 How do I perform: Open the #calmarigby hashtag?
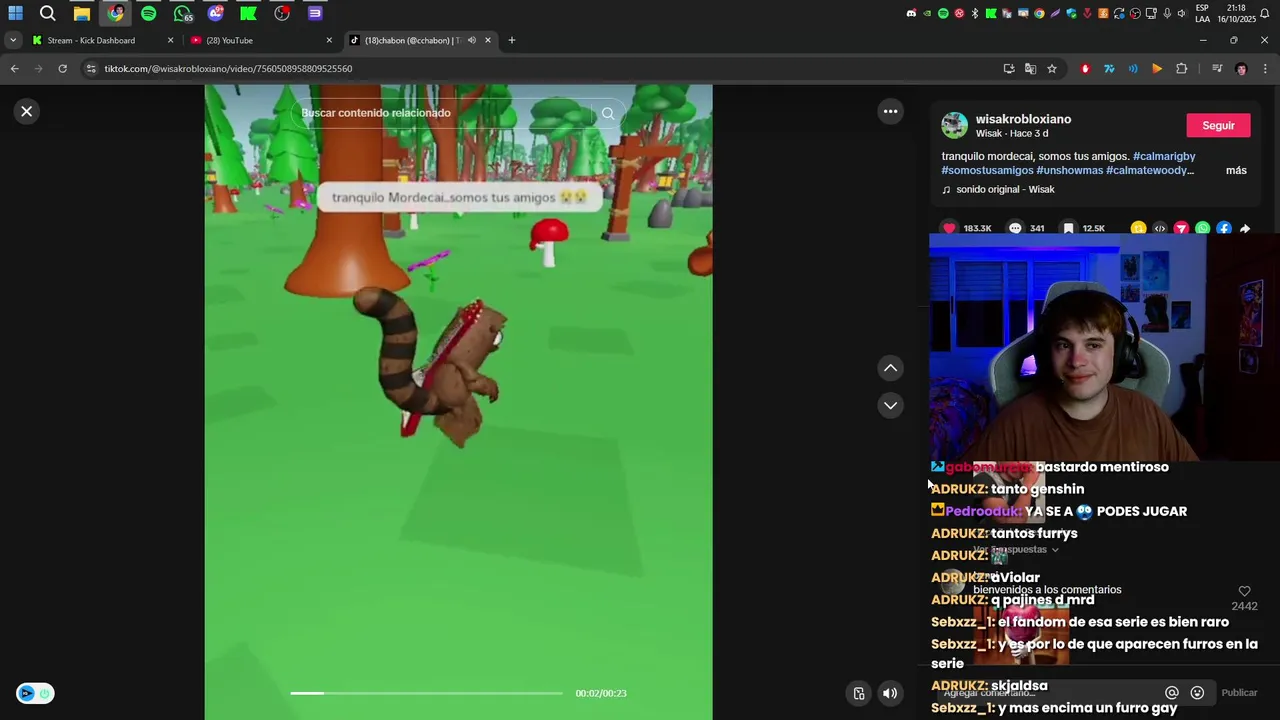[x=1164, y=156]
